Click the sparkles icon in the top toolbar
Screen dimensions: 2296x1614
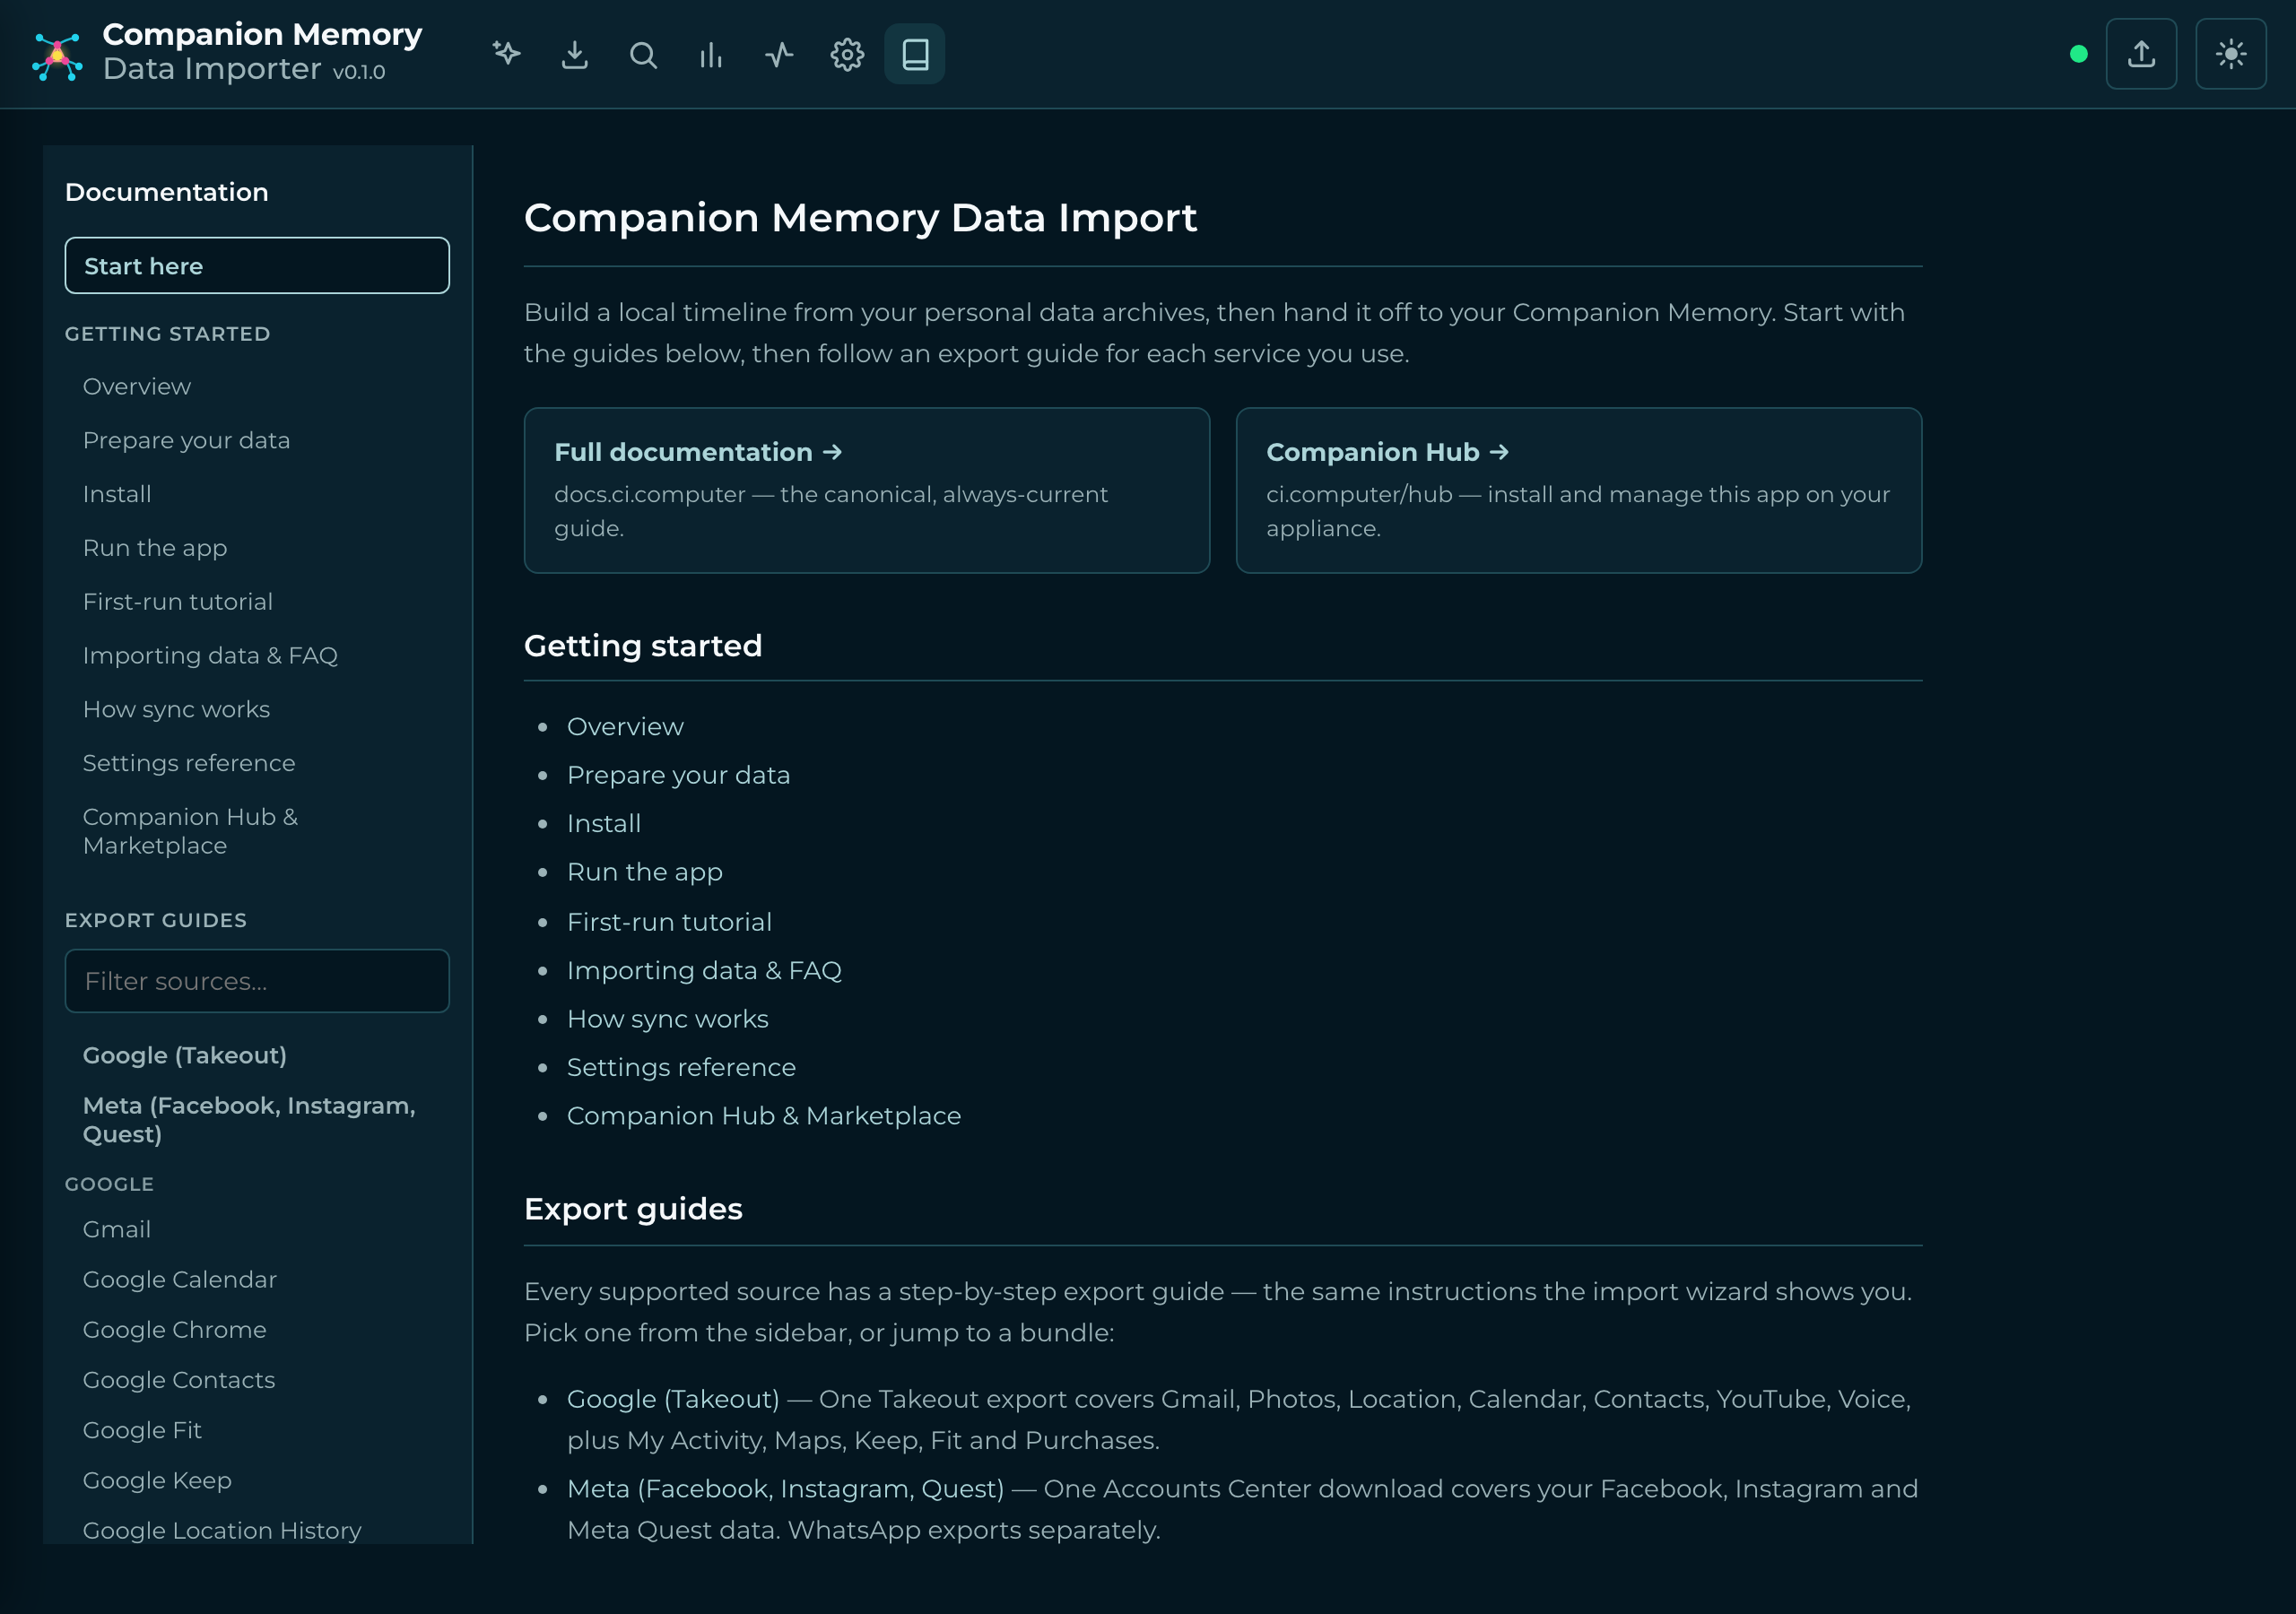point(507,54)
